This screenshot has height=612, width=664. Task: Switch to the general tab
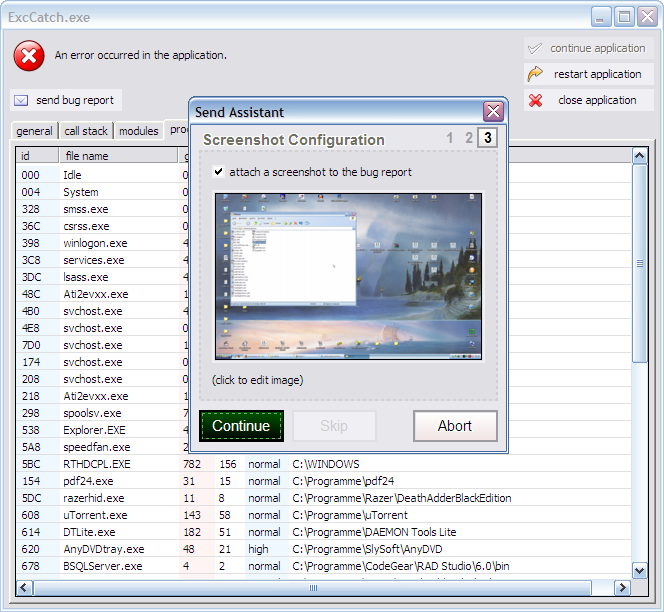coord(34,131)
